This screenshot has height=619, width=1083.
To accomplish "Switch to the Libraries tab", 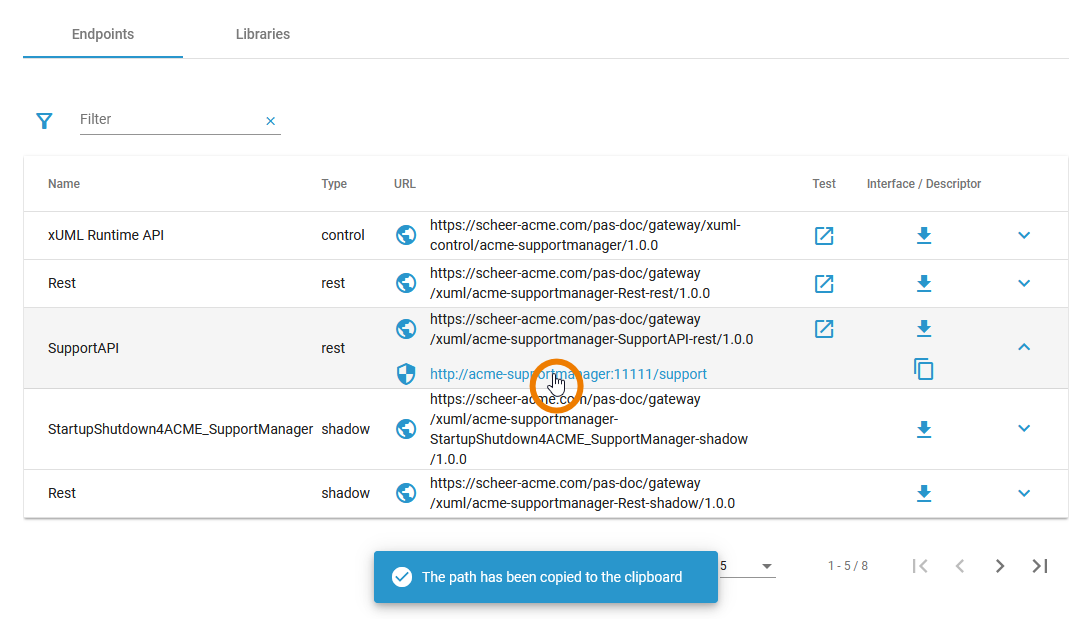I will click(x=262, y=34).
